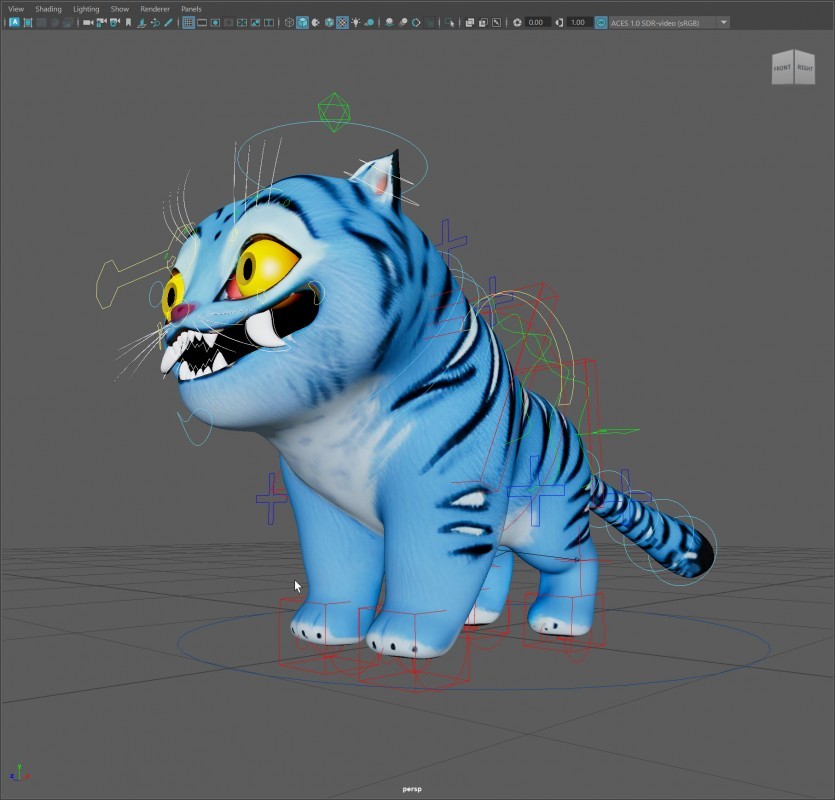The image size is (835, 800).
Task: Click the Isolate Select icon
Action: point(449,22)
